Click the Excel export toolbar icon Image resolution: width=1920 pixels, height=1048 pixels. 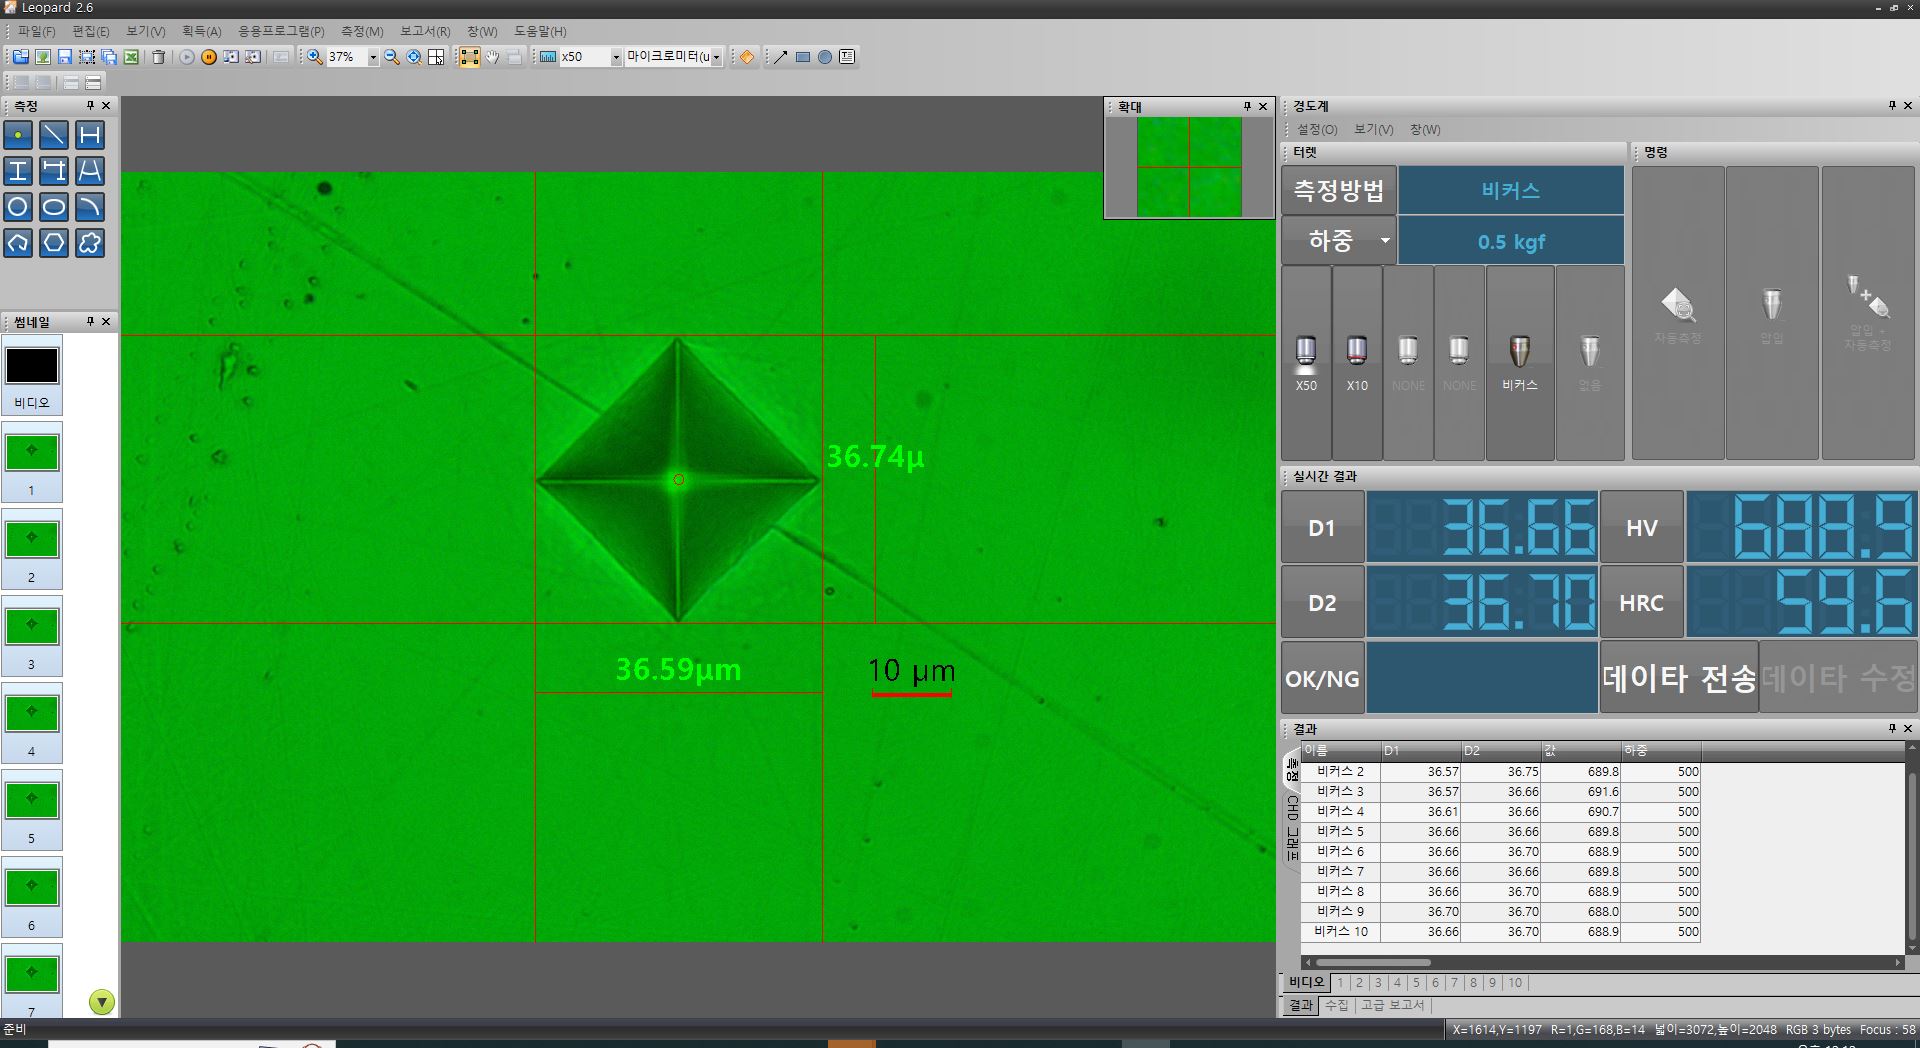coord(131,57)
